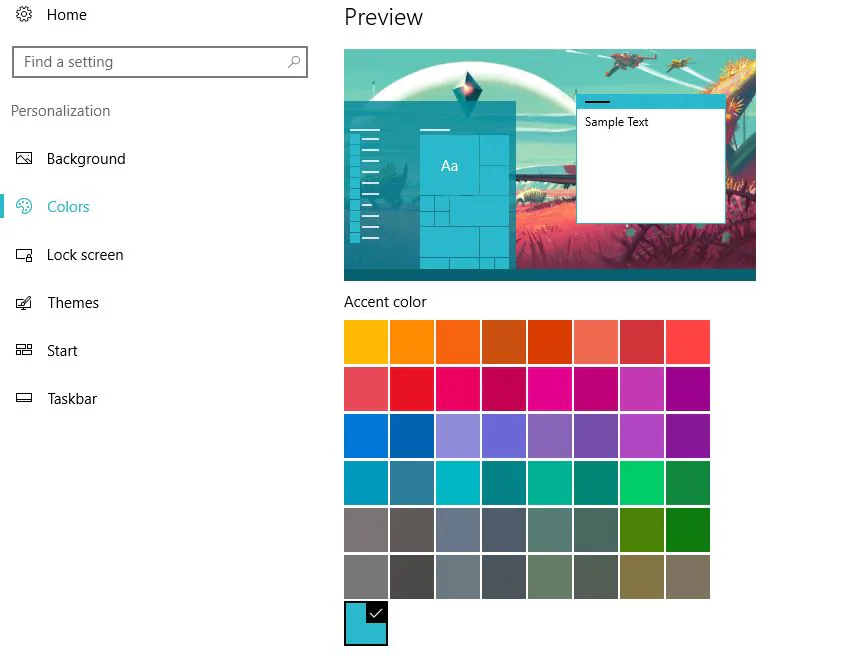Pick the olive khaki swatch, bottom row
The height and width of the screenshot is (656, 843).
[641, 576]
